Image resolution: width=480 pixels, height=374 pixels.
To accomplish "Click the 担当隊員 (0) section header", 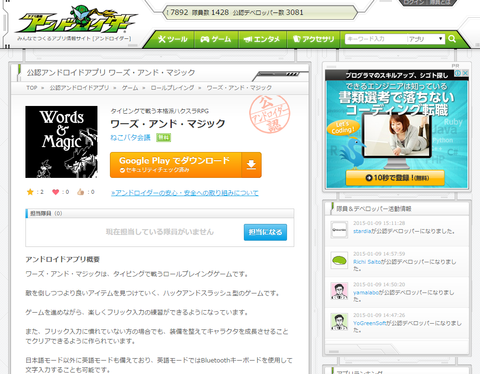I will pyautogui.click(x=160, y=213).
